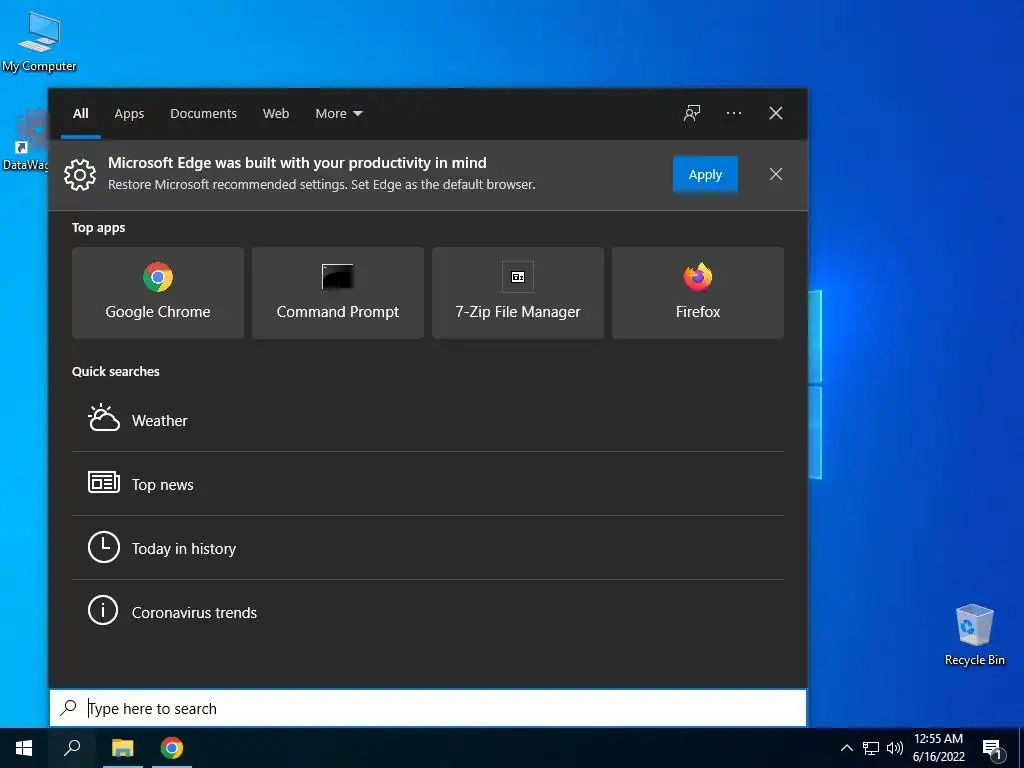Open 7-Zip File Manager tile
Screen dimensions: 1024x768
point(518,293)
